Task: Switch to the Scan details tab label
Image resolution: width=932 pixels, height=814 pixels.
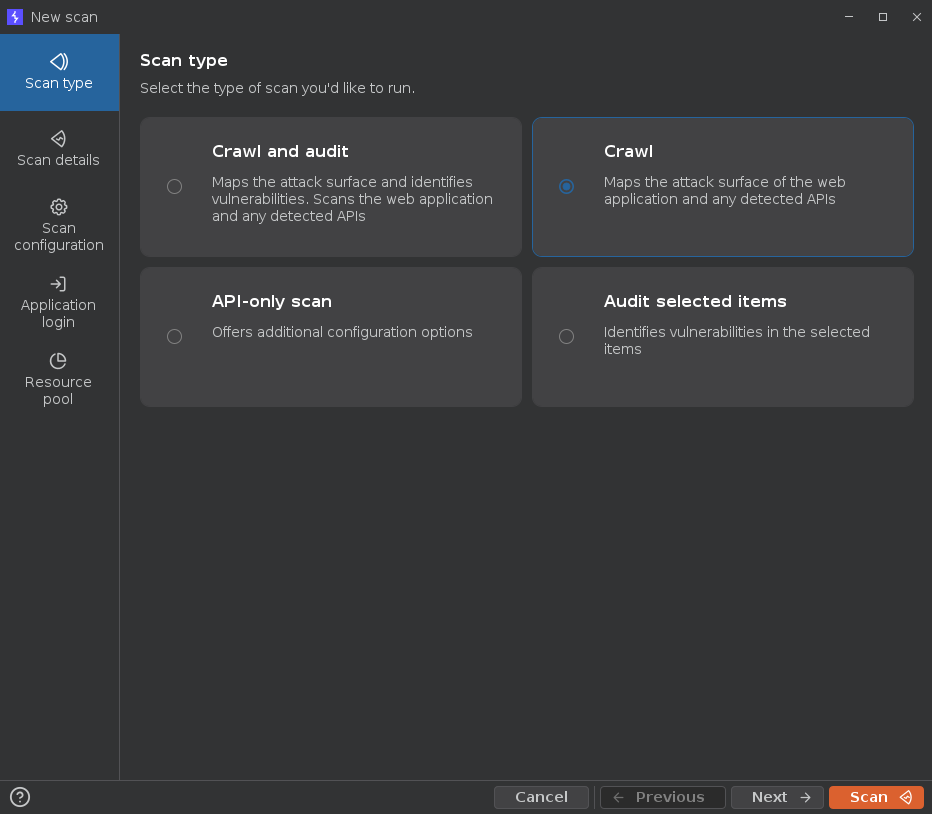Action: pyautogui.click(x=59, y=160)
